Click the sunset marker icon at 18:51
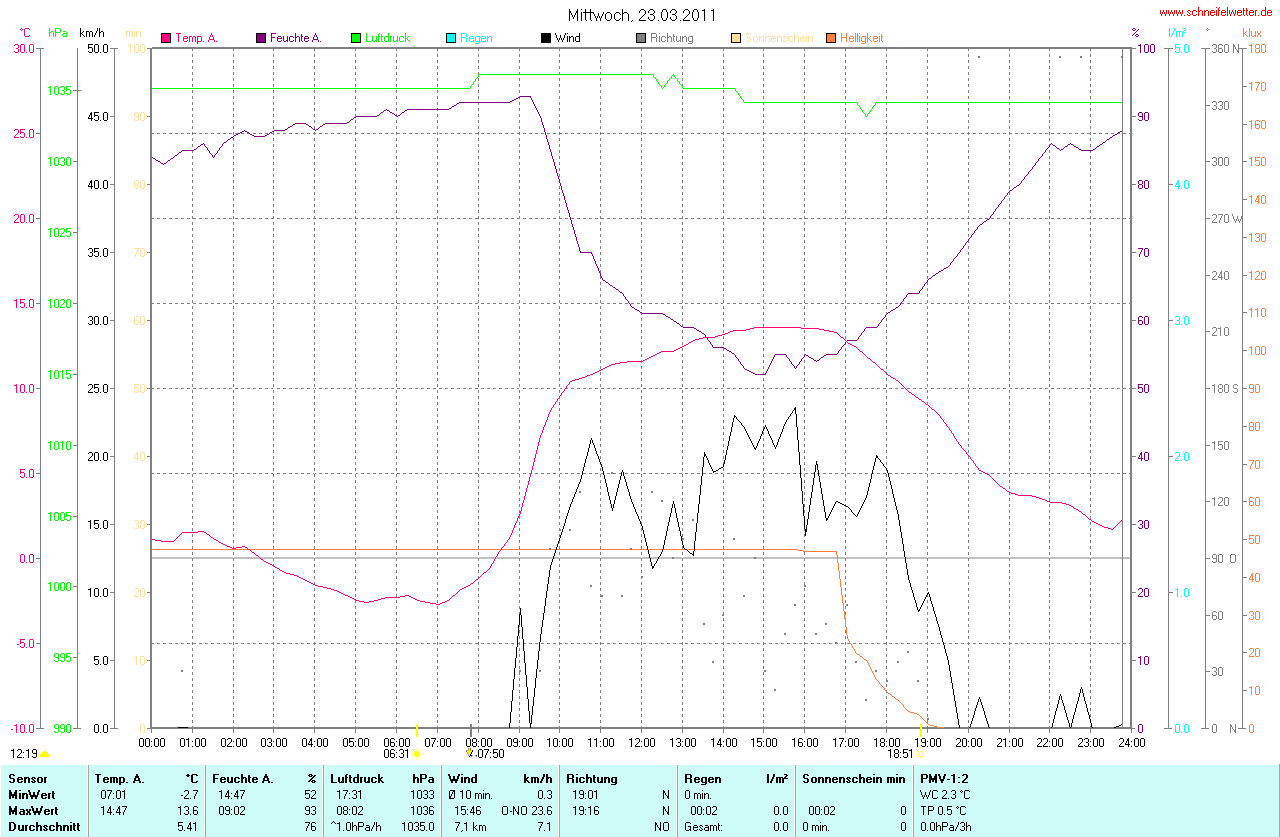The image size is (1280, 837). 920,754
